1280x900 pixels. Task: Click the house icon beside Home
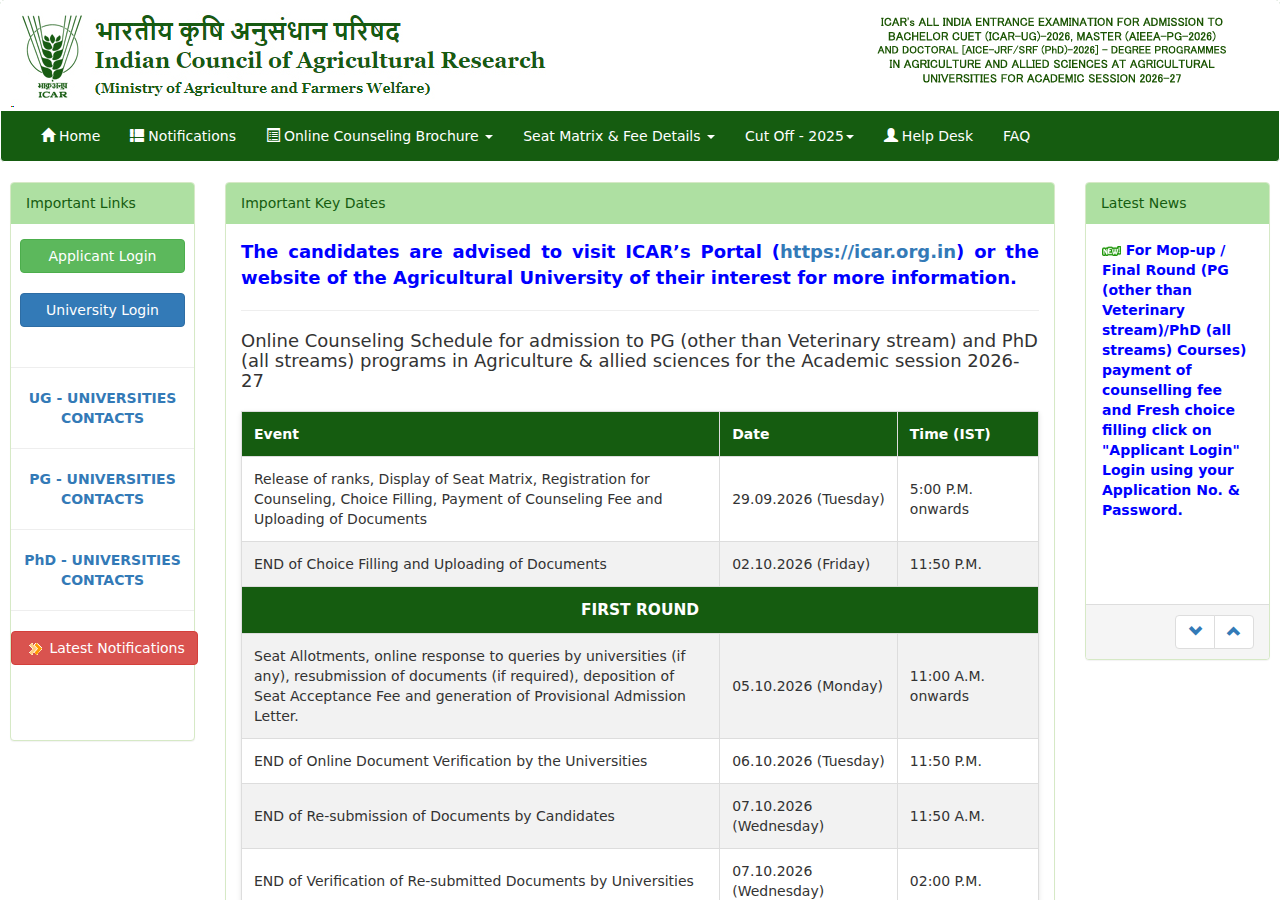click(48, 135)
